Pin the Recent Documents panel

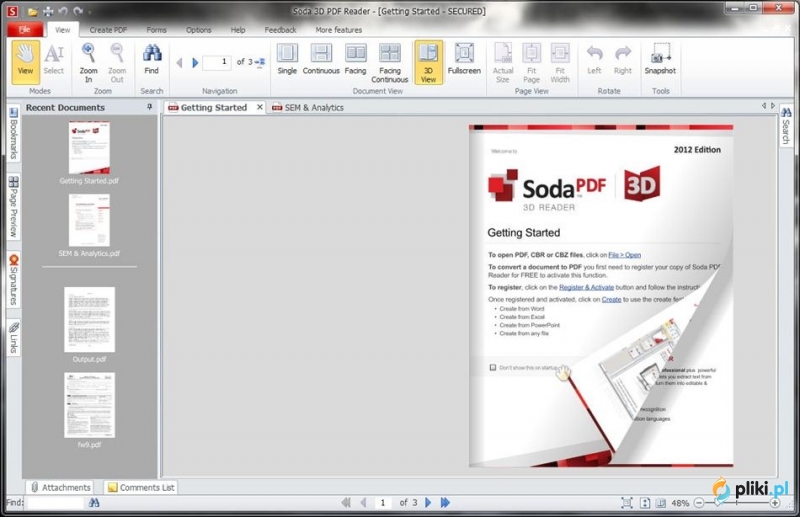click(x=149, y=107)
